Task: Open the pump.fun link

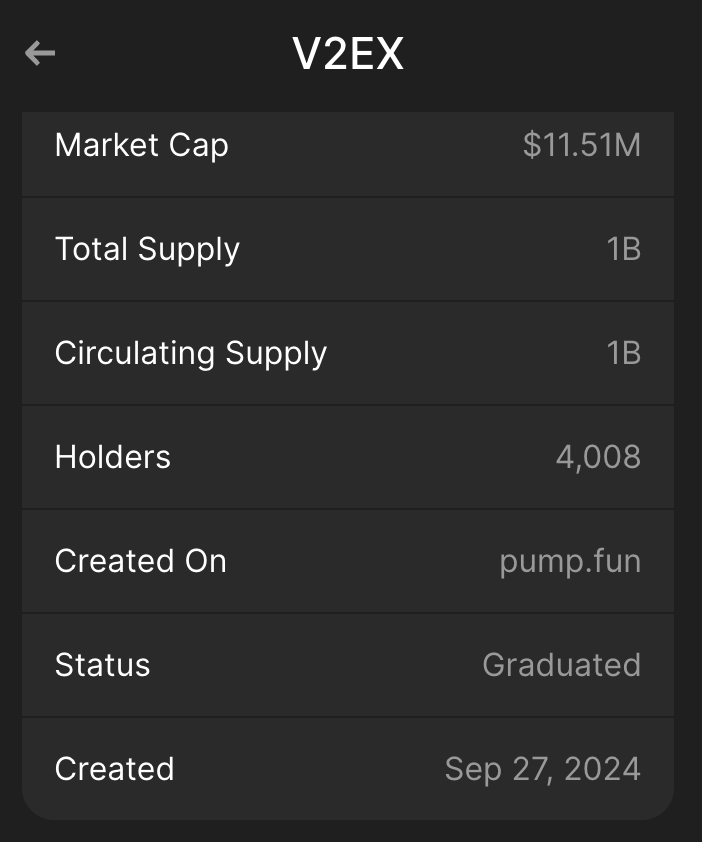Action: click(x=570, y=561)
